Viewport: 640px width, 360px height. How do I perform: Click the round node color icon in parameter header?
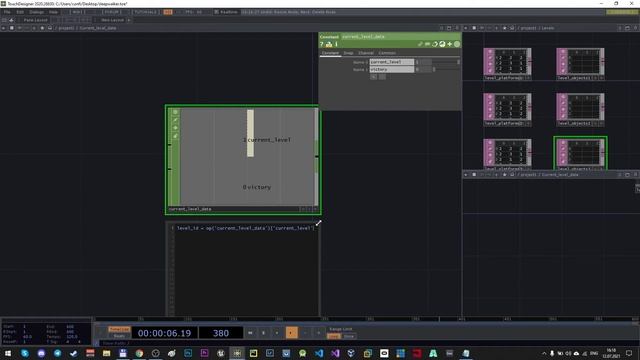tap(457, 44)
